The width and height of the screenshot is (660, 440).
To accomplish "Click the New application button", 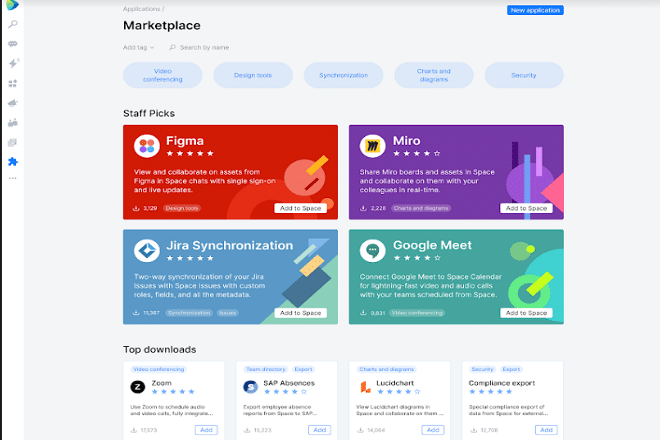I will (x=535, y=10).
